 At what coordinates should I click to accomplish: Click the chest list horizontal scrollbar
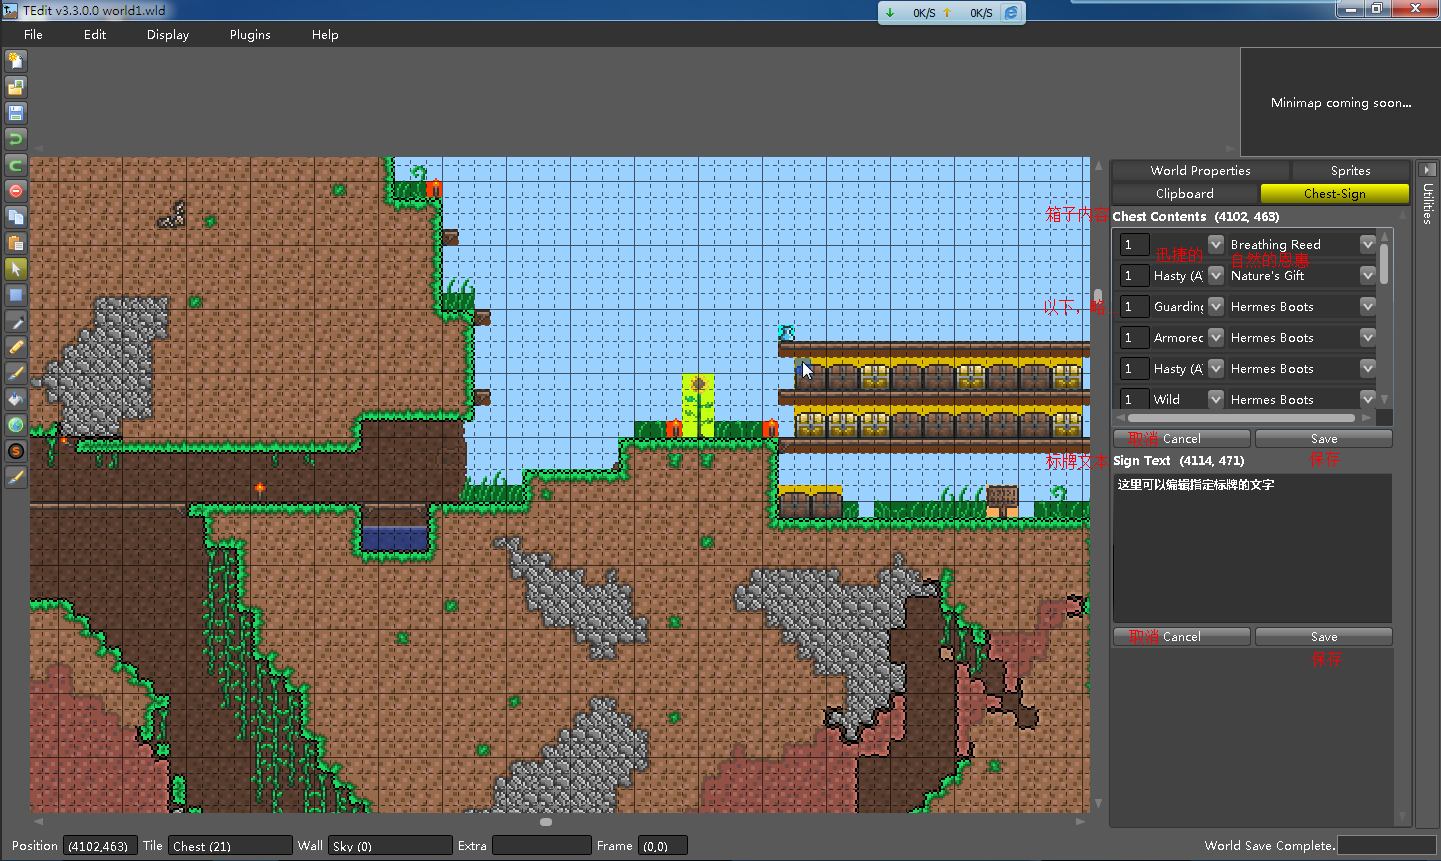[x=1240, y=418]
